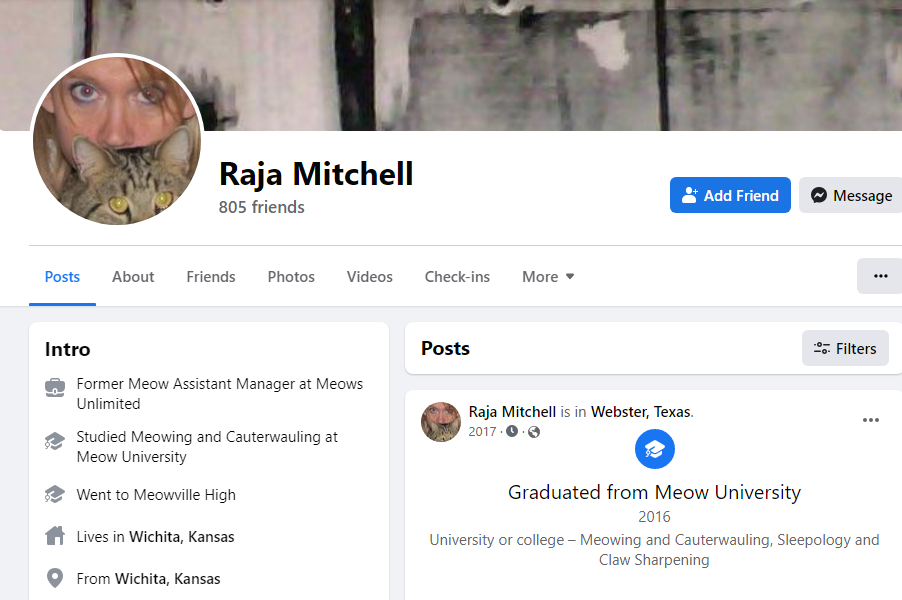Click the house icon next to Lives in

click(x=56, y=537)
